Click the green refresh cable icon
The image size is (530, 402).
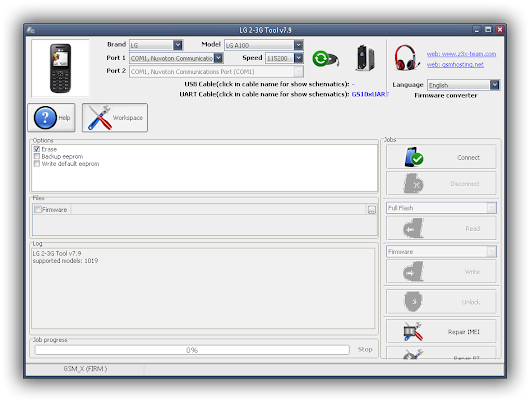click(325, 59)
